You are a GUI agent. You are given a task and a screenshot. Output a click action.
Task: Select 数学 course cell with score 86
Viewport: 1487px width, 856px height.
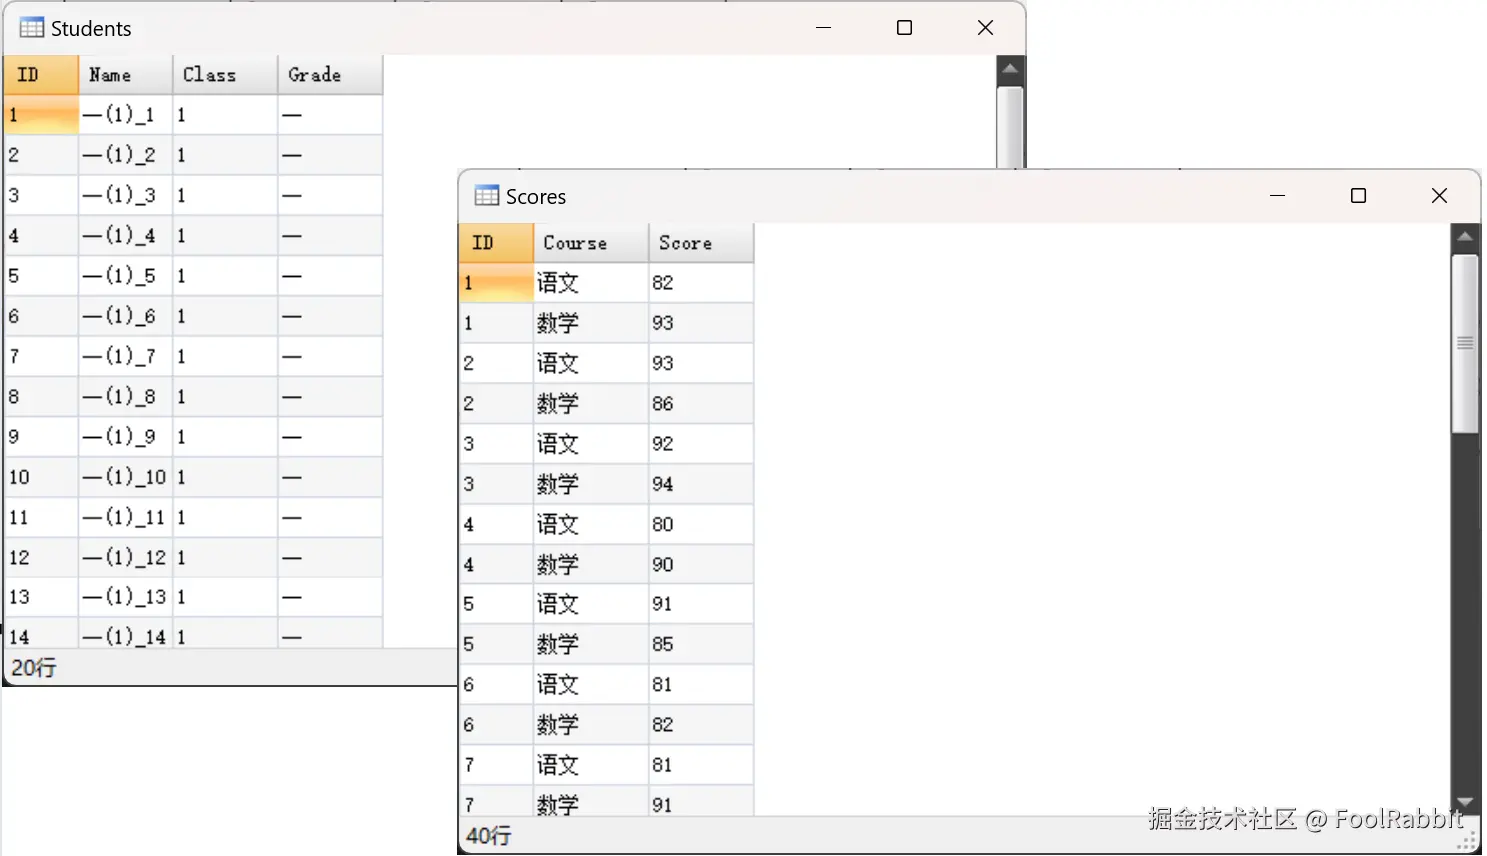click(591, 404)
